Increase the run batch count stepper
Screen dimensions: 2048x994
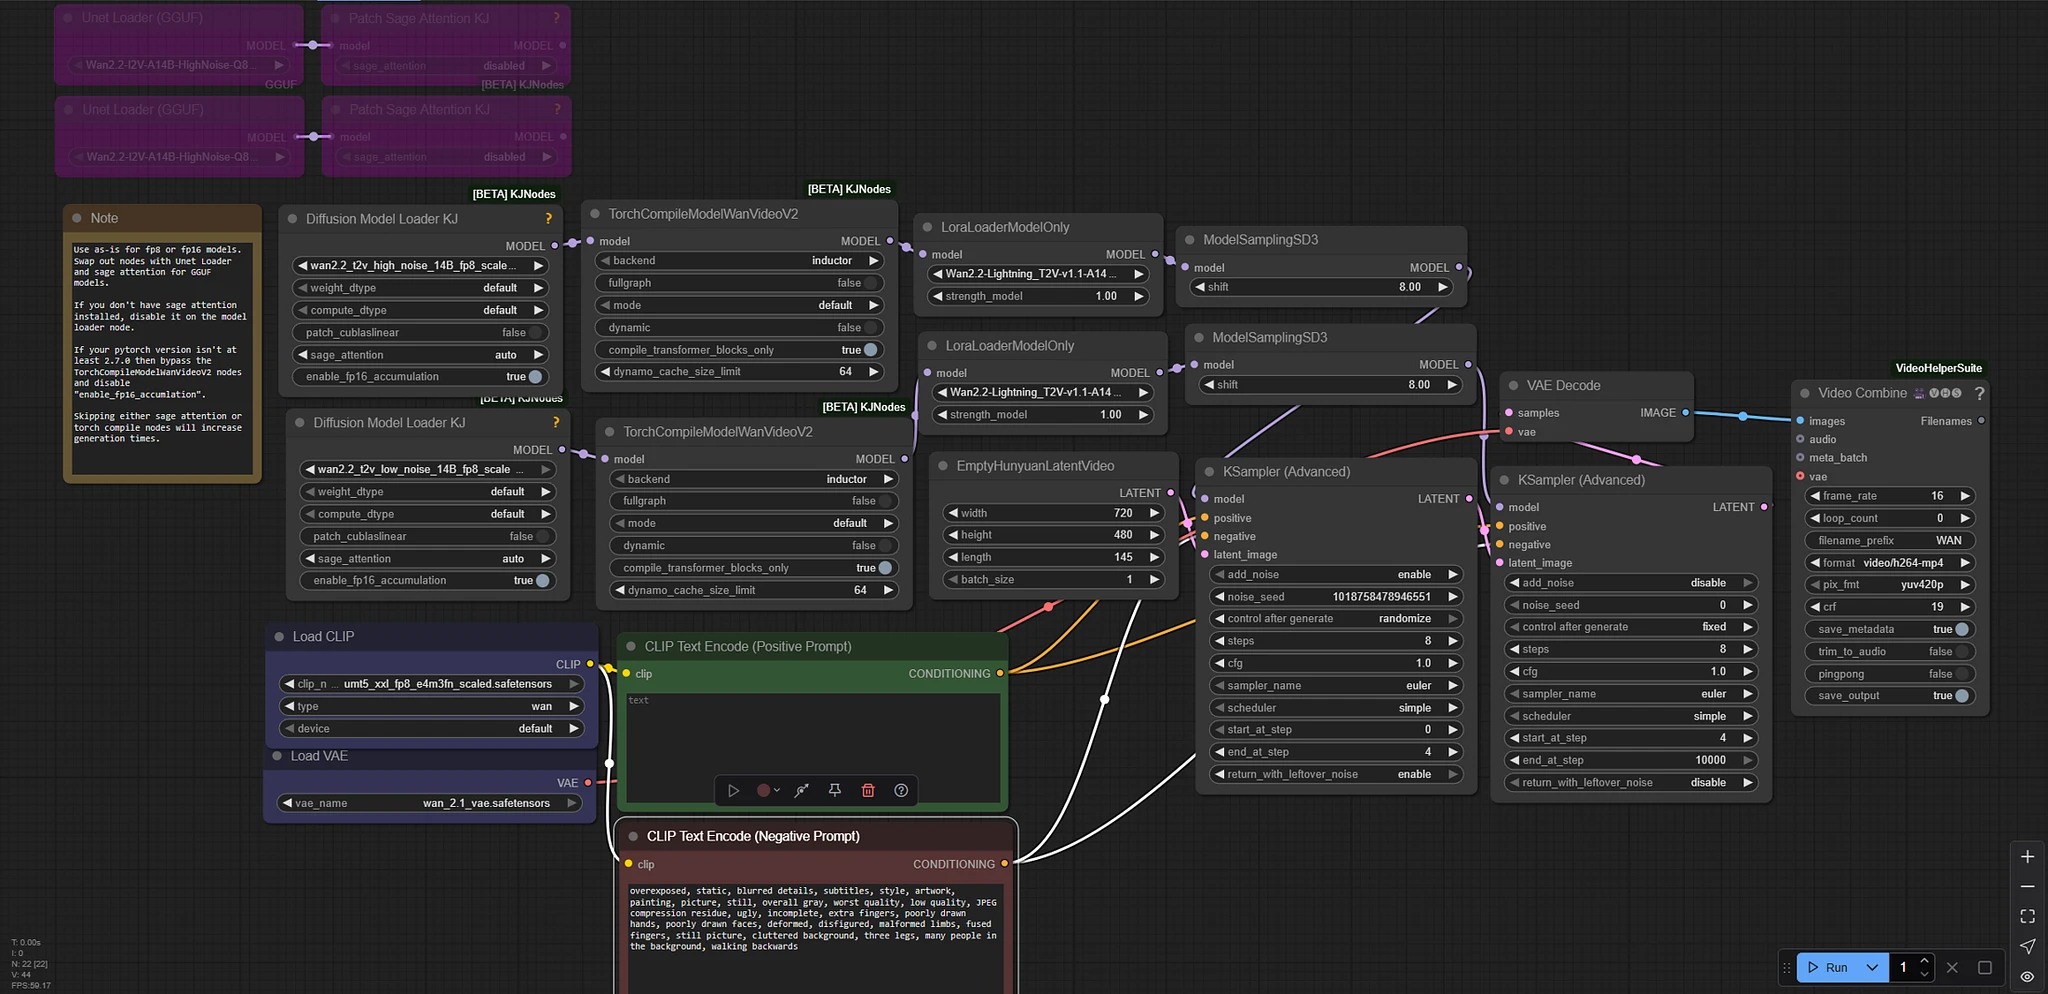(x=1924, y=961)
